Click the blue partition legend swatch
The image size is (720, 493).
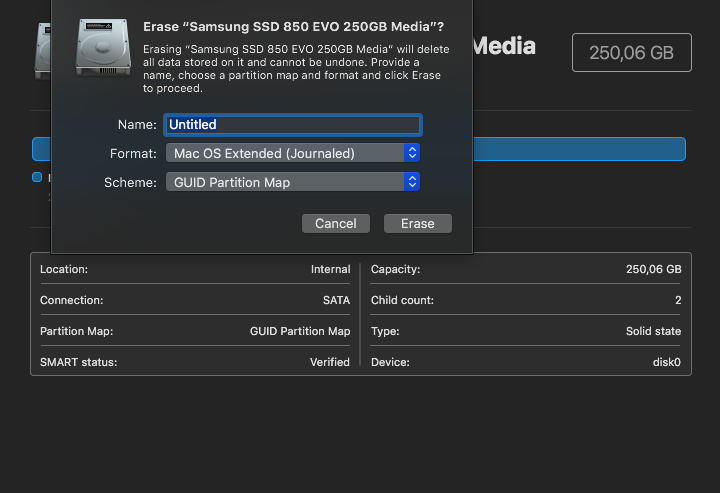point(37,177)
